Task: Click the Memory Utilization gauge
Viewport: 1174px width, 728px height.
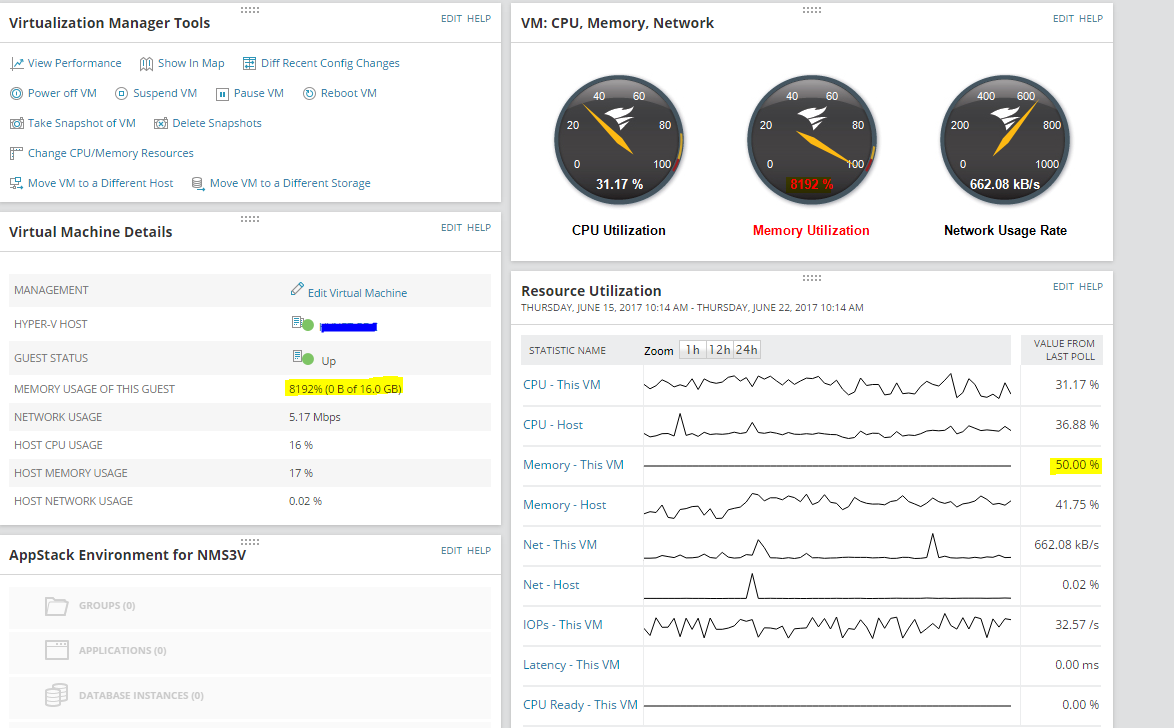Action: (811, 139)
